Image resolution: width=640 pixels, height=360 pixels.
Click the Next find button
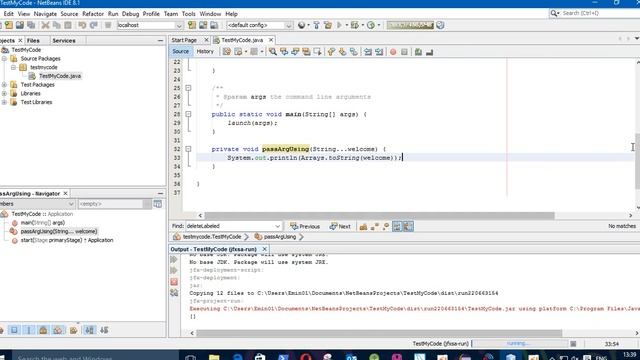[x=340, y=226]
